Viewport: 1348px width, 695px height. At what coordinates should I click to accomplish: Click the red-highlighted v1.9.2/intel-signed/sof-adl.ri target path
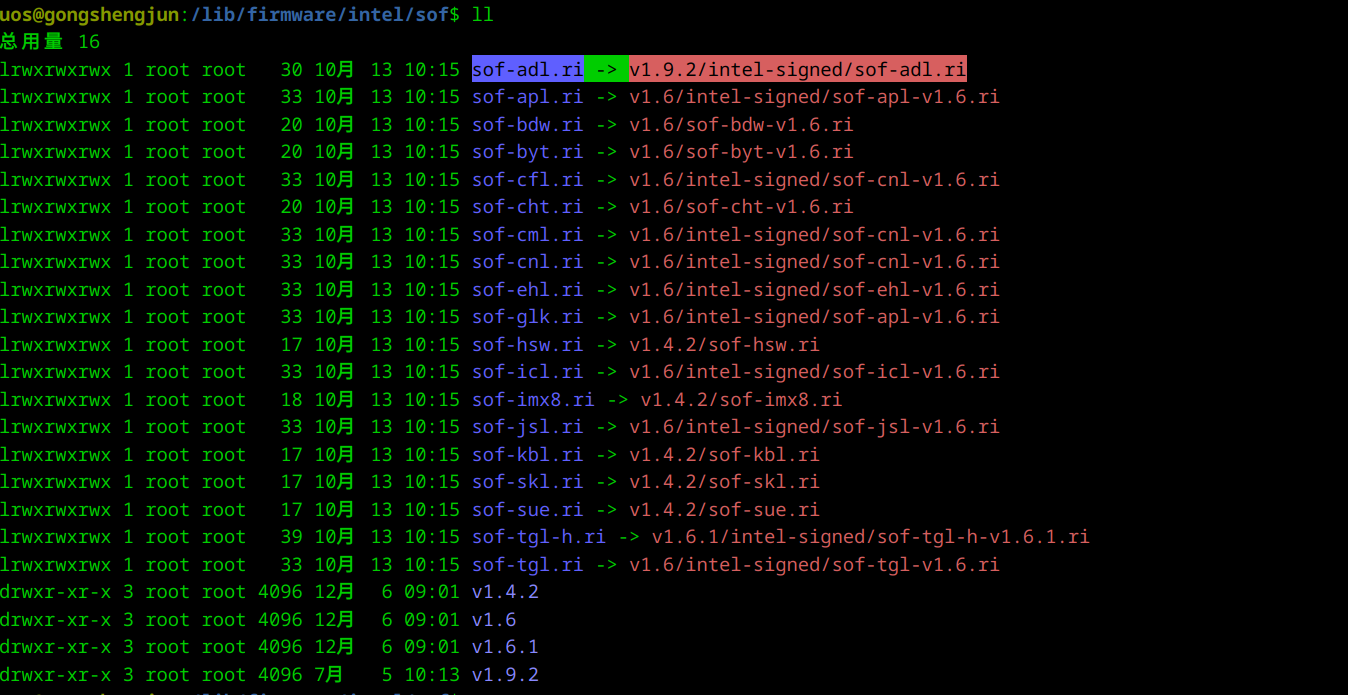797,69
